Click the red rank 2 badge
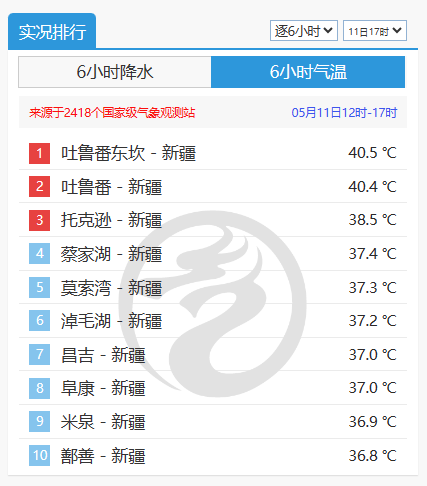The height and width of the screenshot is (486, 427). tap(39, 186)
